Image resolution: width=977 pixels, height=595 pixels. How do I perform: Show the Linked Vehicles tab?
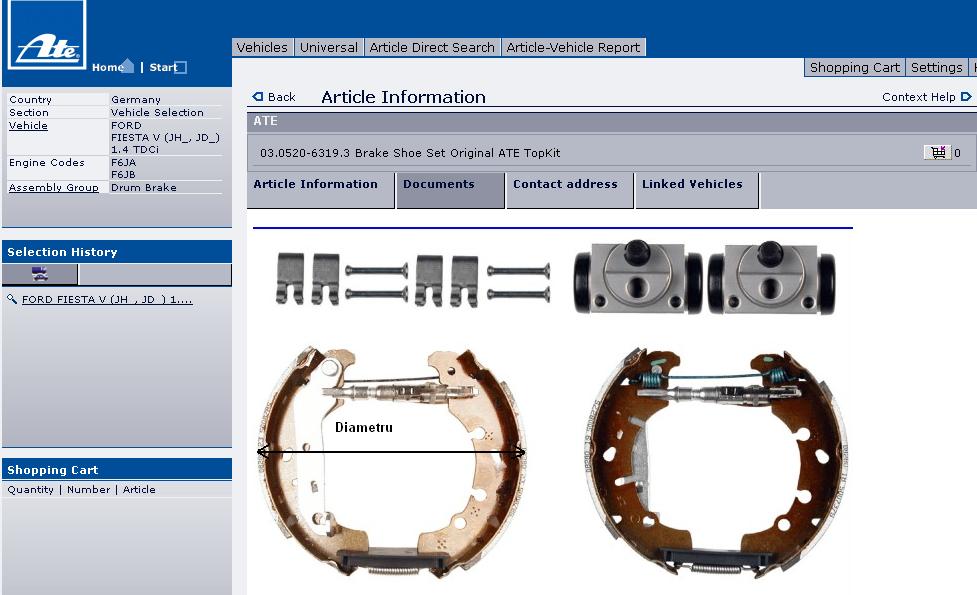pyautogui.click(x=692, y=185)
